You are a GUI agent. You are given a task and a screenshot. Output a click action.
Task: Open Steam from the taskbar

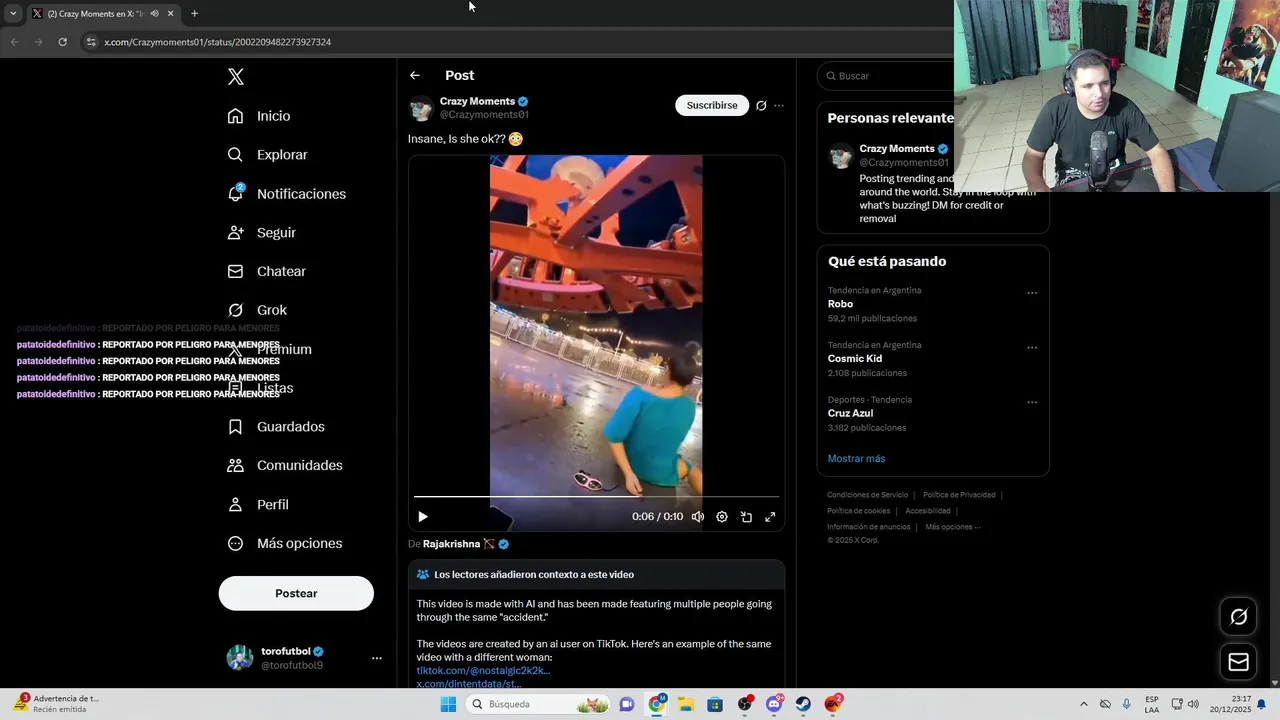pos(803,704)
